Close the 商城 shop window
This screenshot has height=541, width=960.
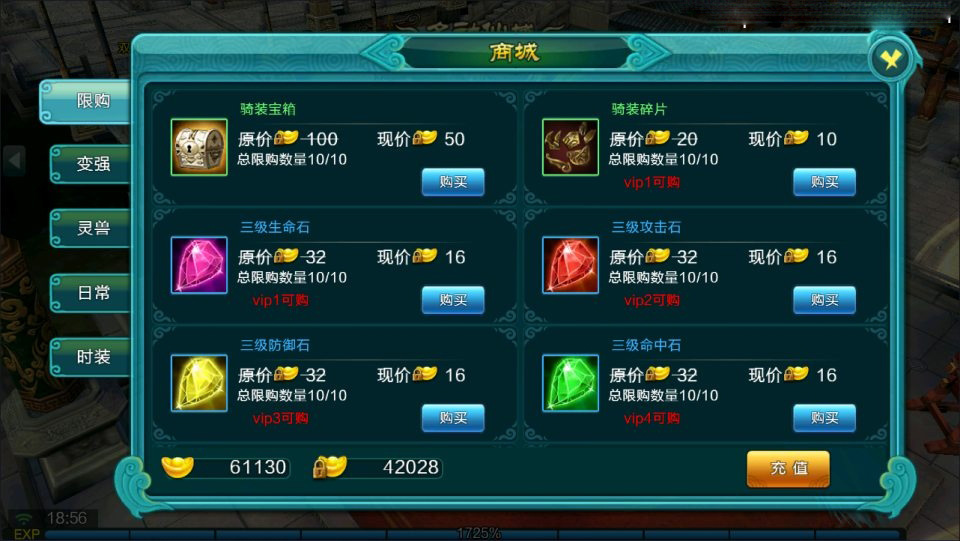[891, 59]
